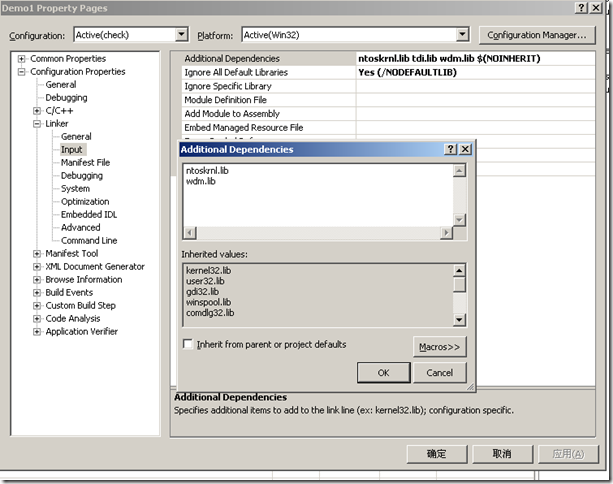The width and height of the screenshot is (613, 484).
Task: Click scroll up arrow of Inherited values list
Action: click(x=459, y=271)
